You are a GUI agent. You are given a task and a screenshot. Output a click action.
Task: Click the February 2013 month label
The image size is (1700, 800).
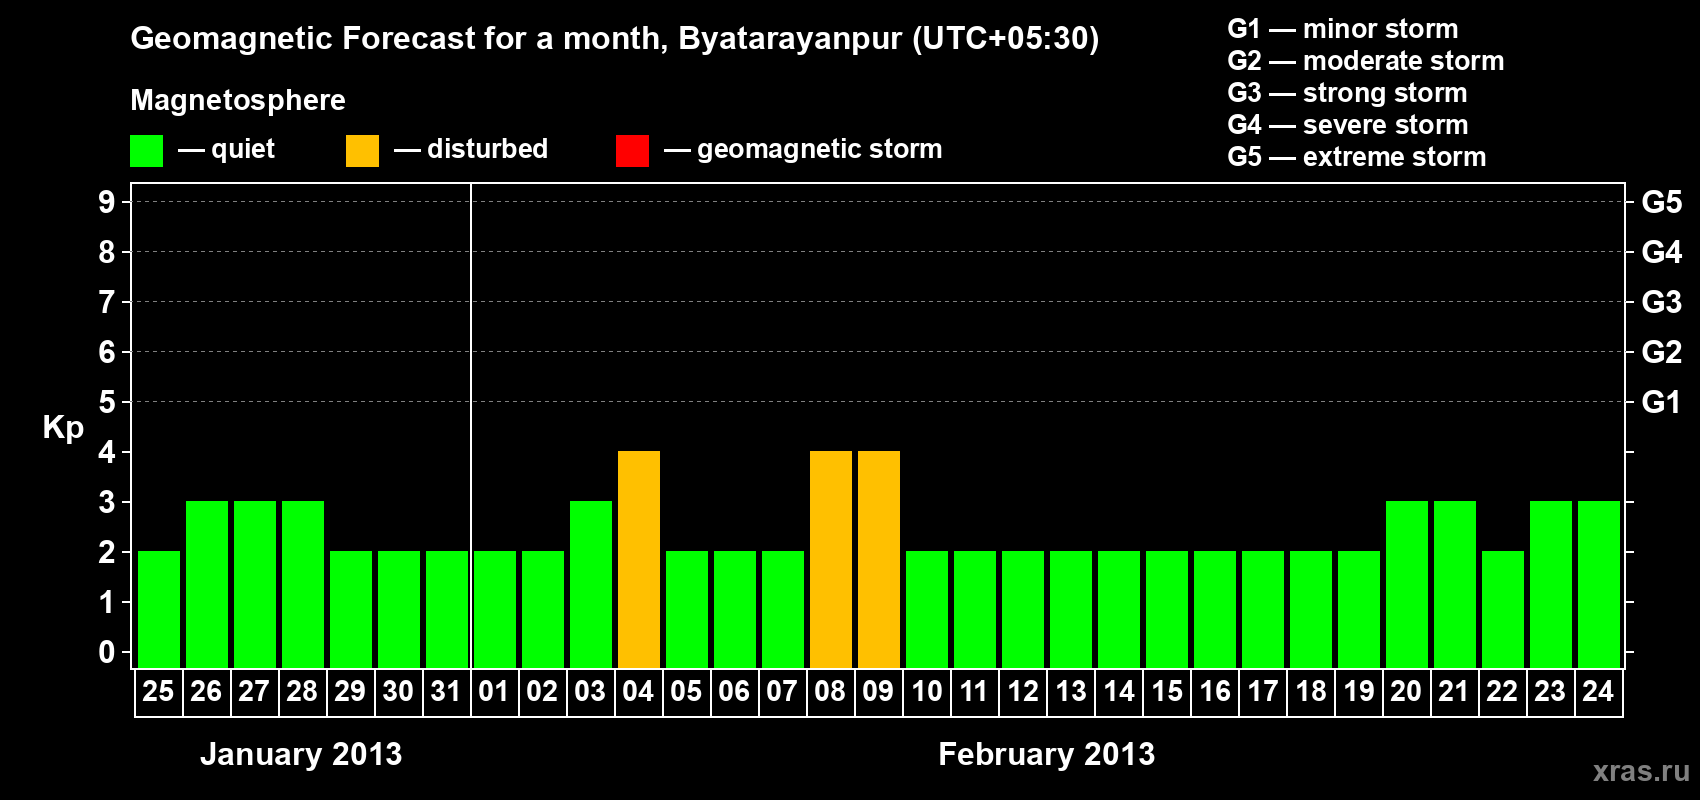pos(1047,754)
